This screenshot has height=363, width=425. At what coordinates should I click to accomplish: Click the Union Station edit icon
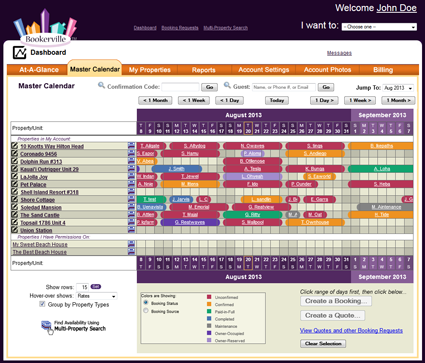pyautogui.click(x=14, y=230)
